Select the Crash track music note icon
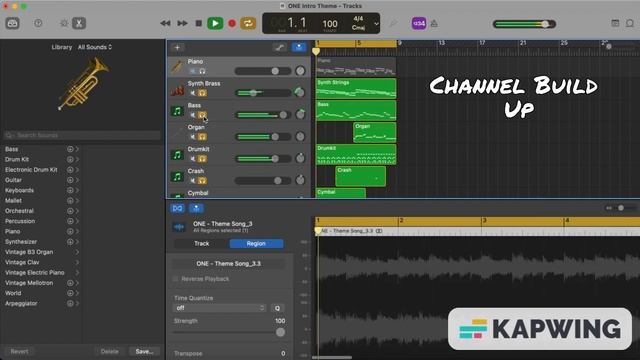The width and height of the screenshot is (640, 360). click(177, 177)
